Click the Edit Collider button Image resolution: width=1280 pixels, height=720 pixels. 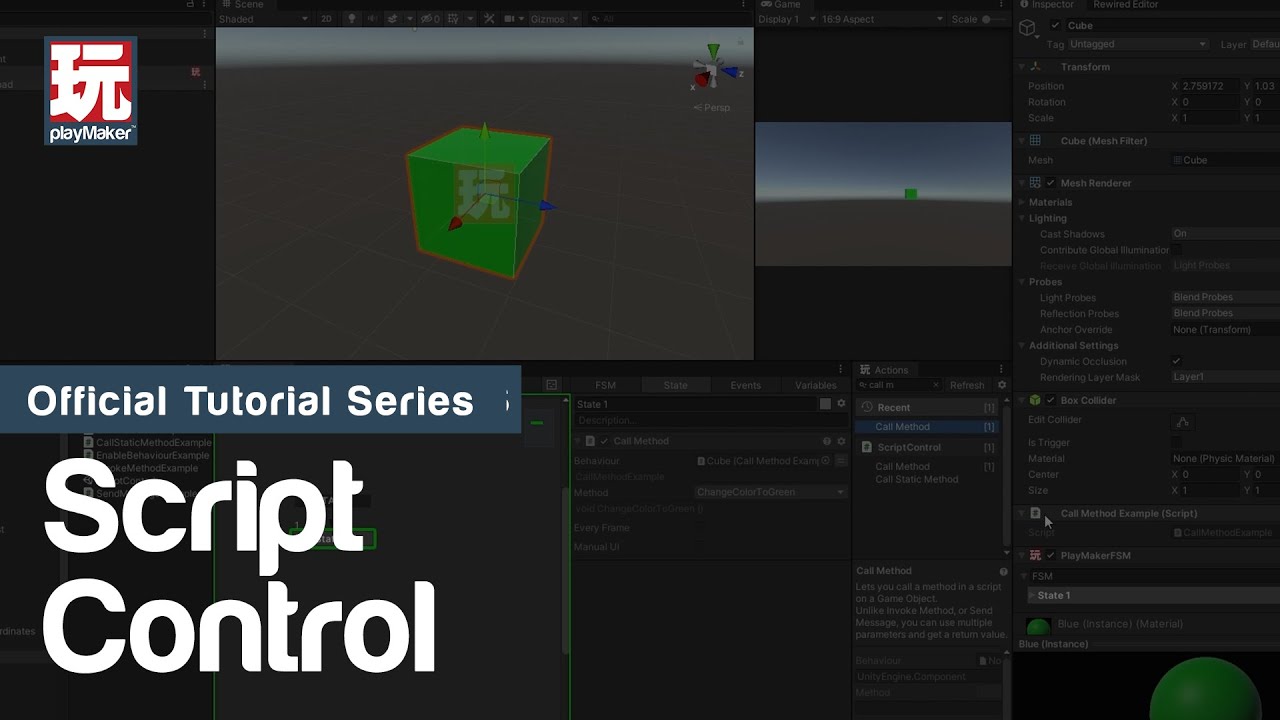click(1183, 422)
